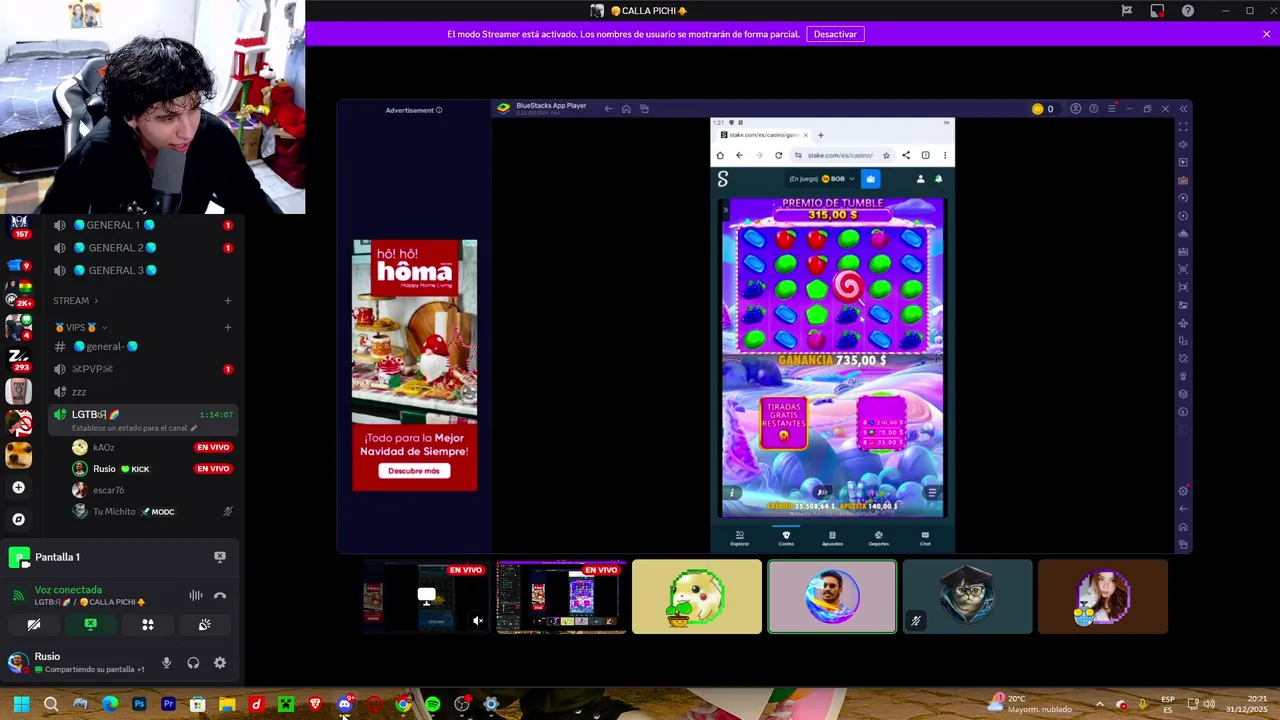Open BlueStacks coin balance
Image resolution: width=1280 pixels, height=720 pixels.
[1043, 109]
